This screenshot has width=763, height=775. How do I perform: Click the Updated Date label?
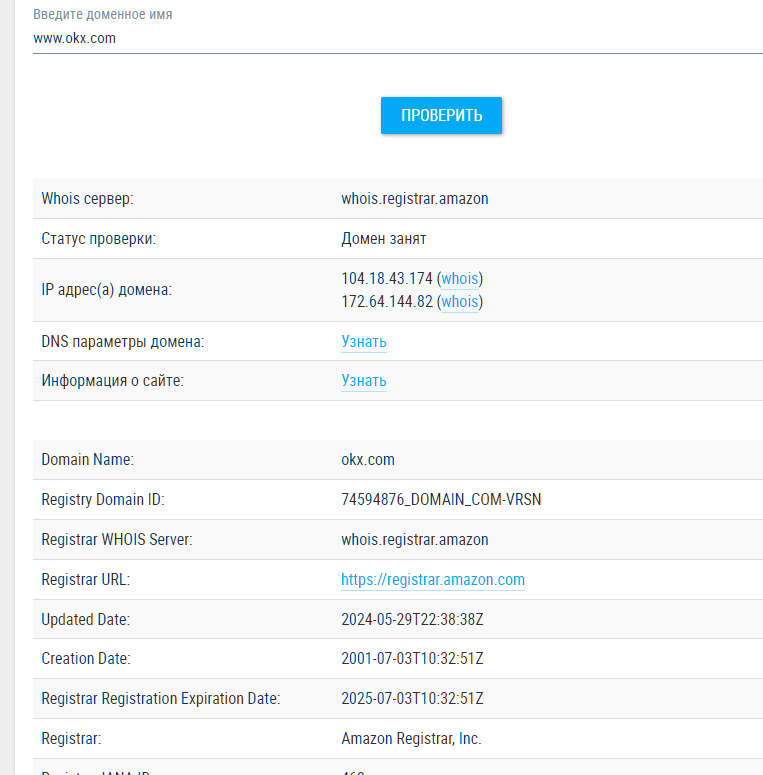(85, 619)
